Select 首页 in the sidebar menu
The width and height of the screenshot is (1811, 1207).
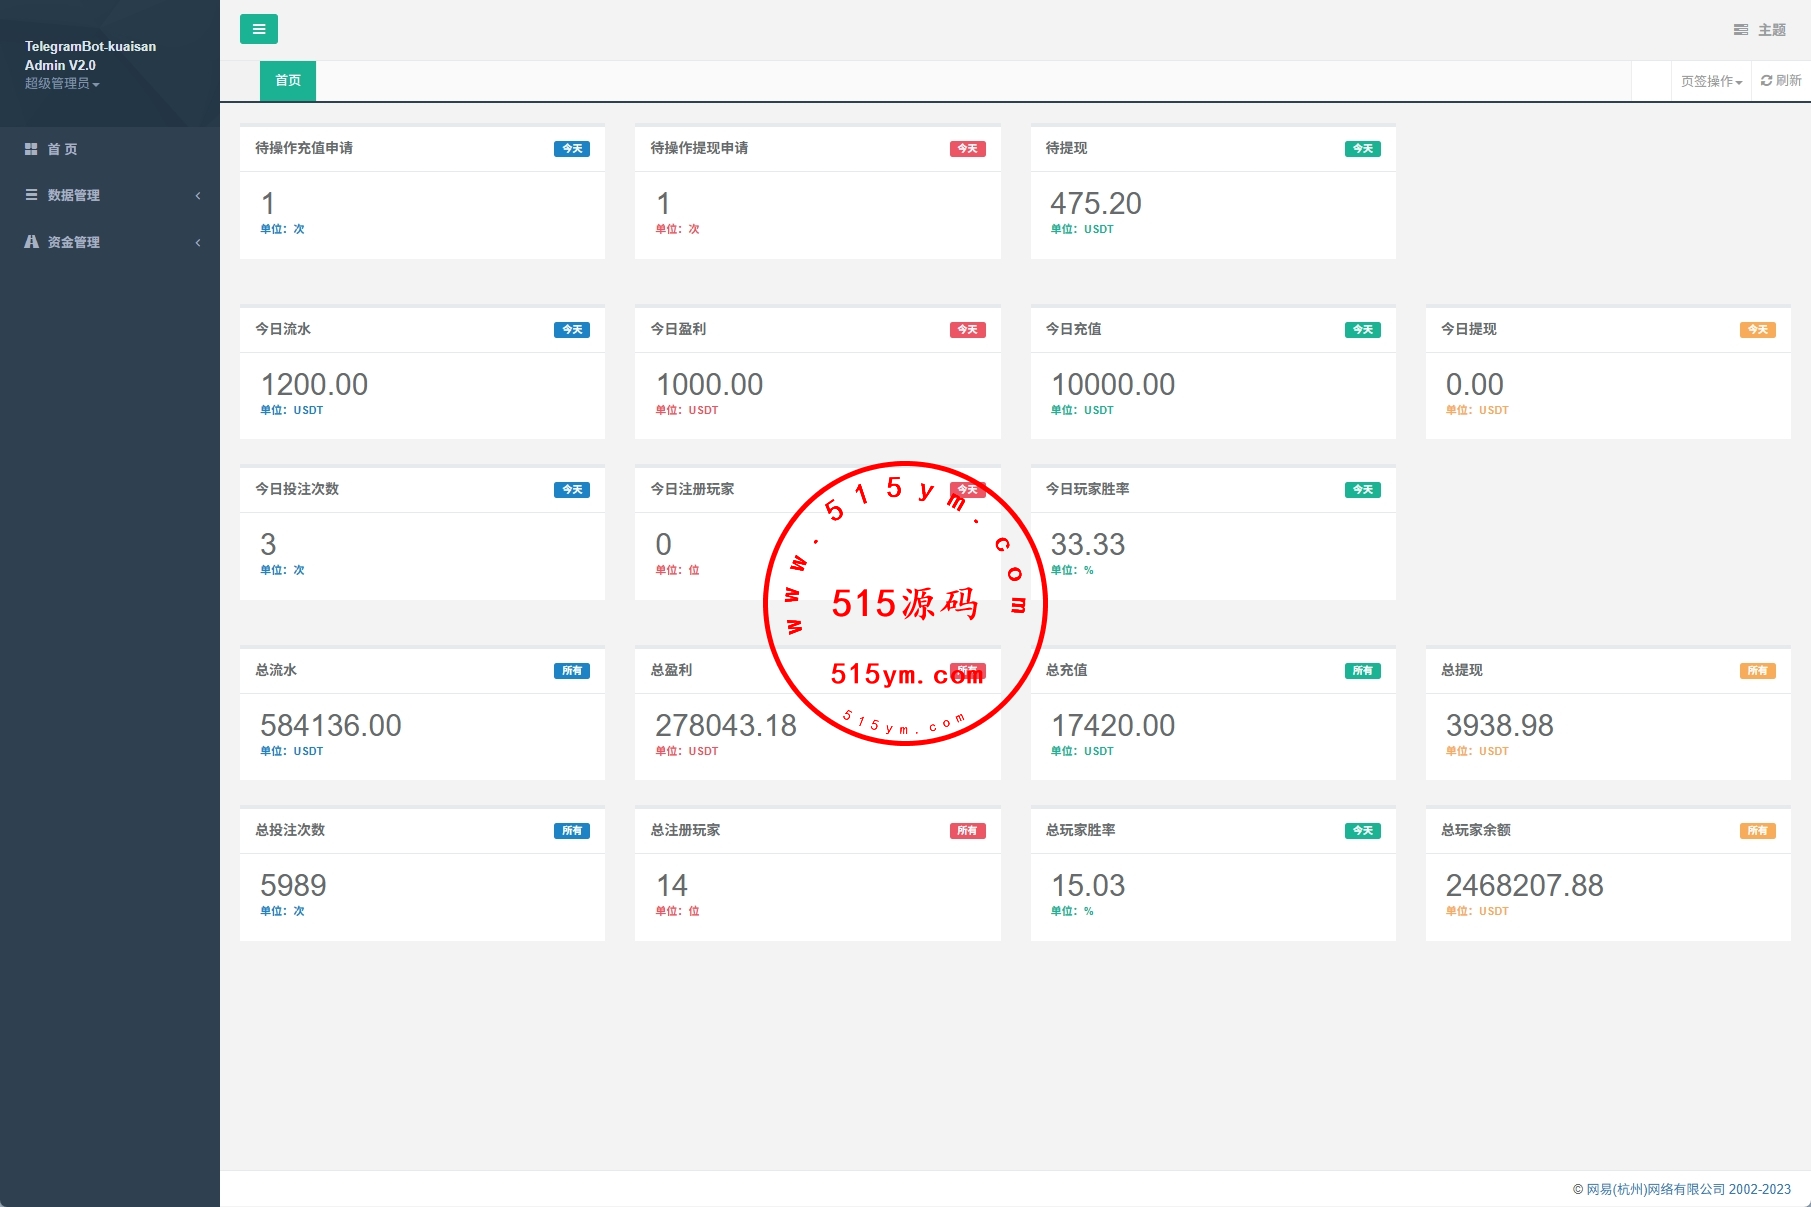[x=62, y=149]
